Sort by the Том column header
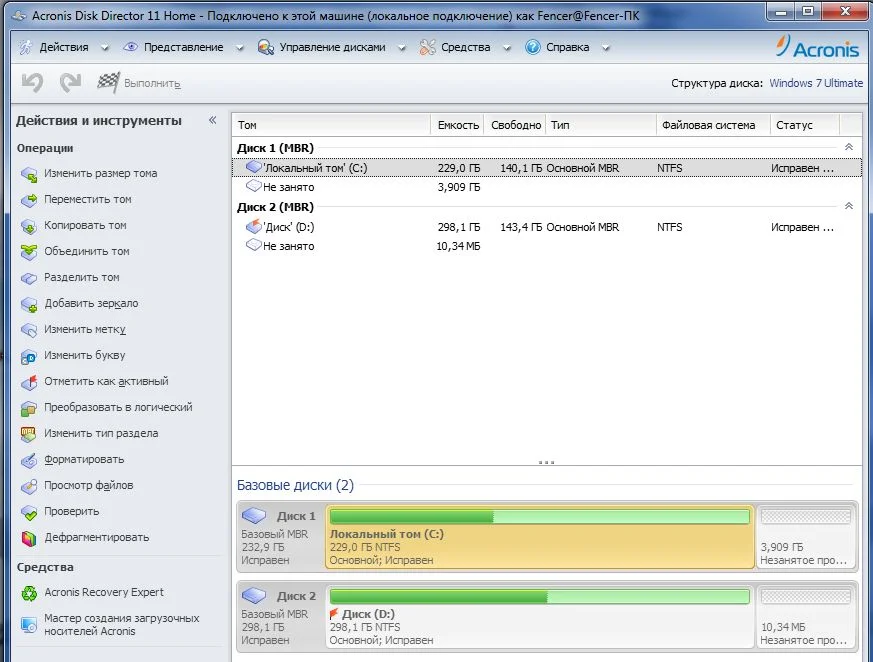Viewport: 873px width, 662px height. point(331,125)
